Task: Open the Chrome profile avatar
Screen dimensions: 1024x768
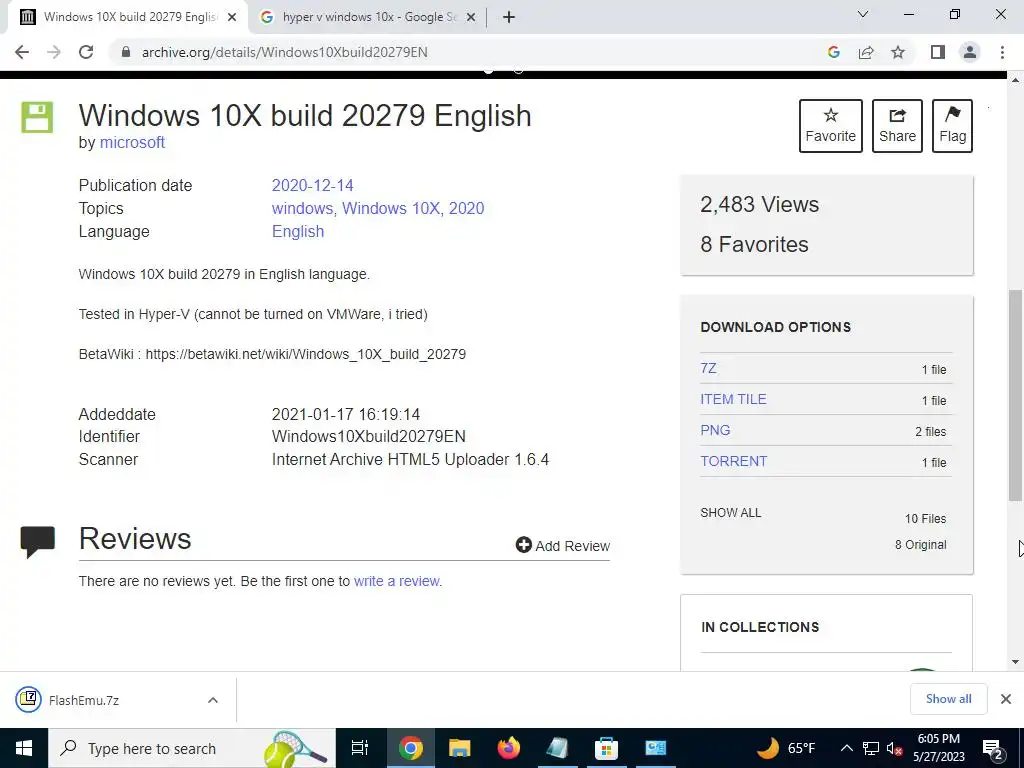Action: tap(970, 52)
